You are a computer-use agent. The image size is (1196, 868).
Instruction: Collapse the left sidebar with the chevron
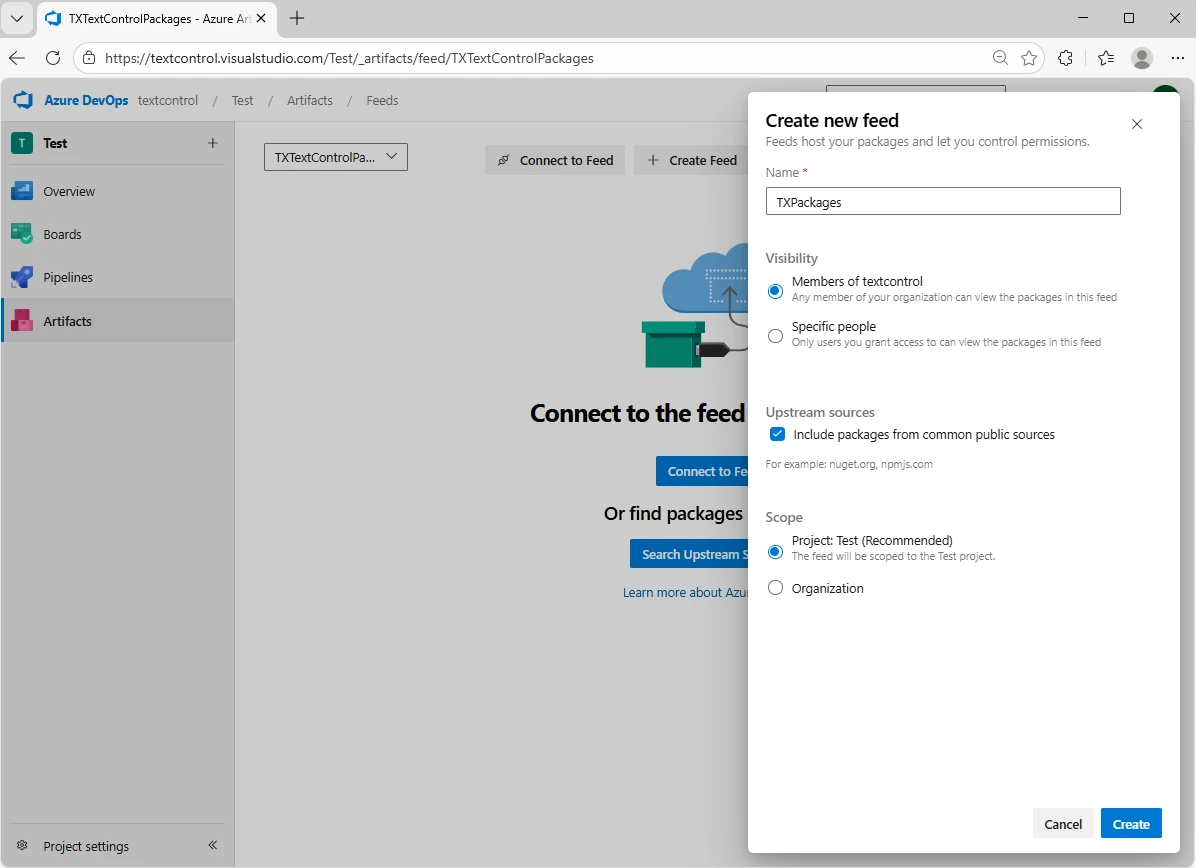tap(212, 845)
